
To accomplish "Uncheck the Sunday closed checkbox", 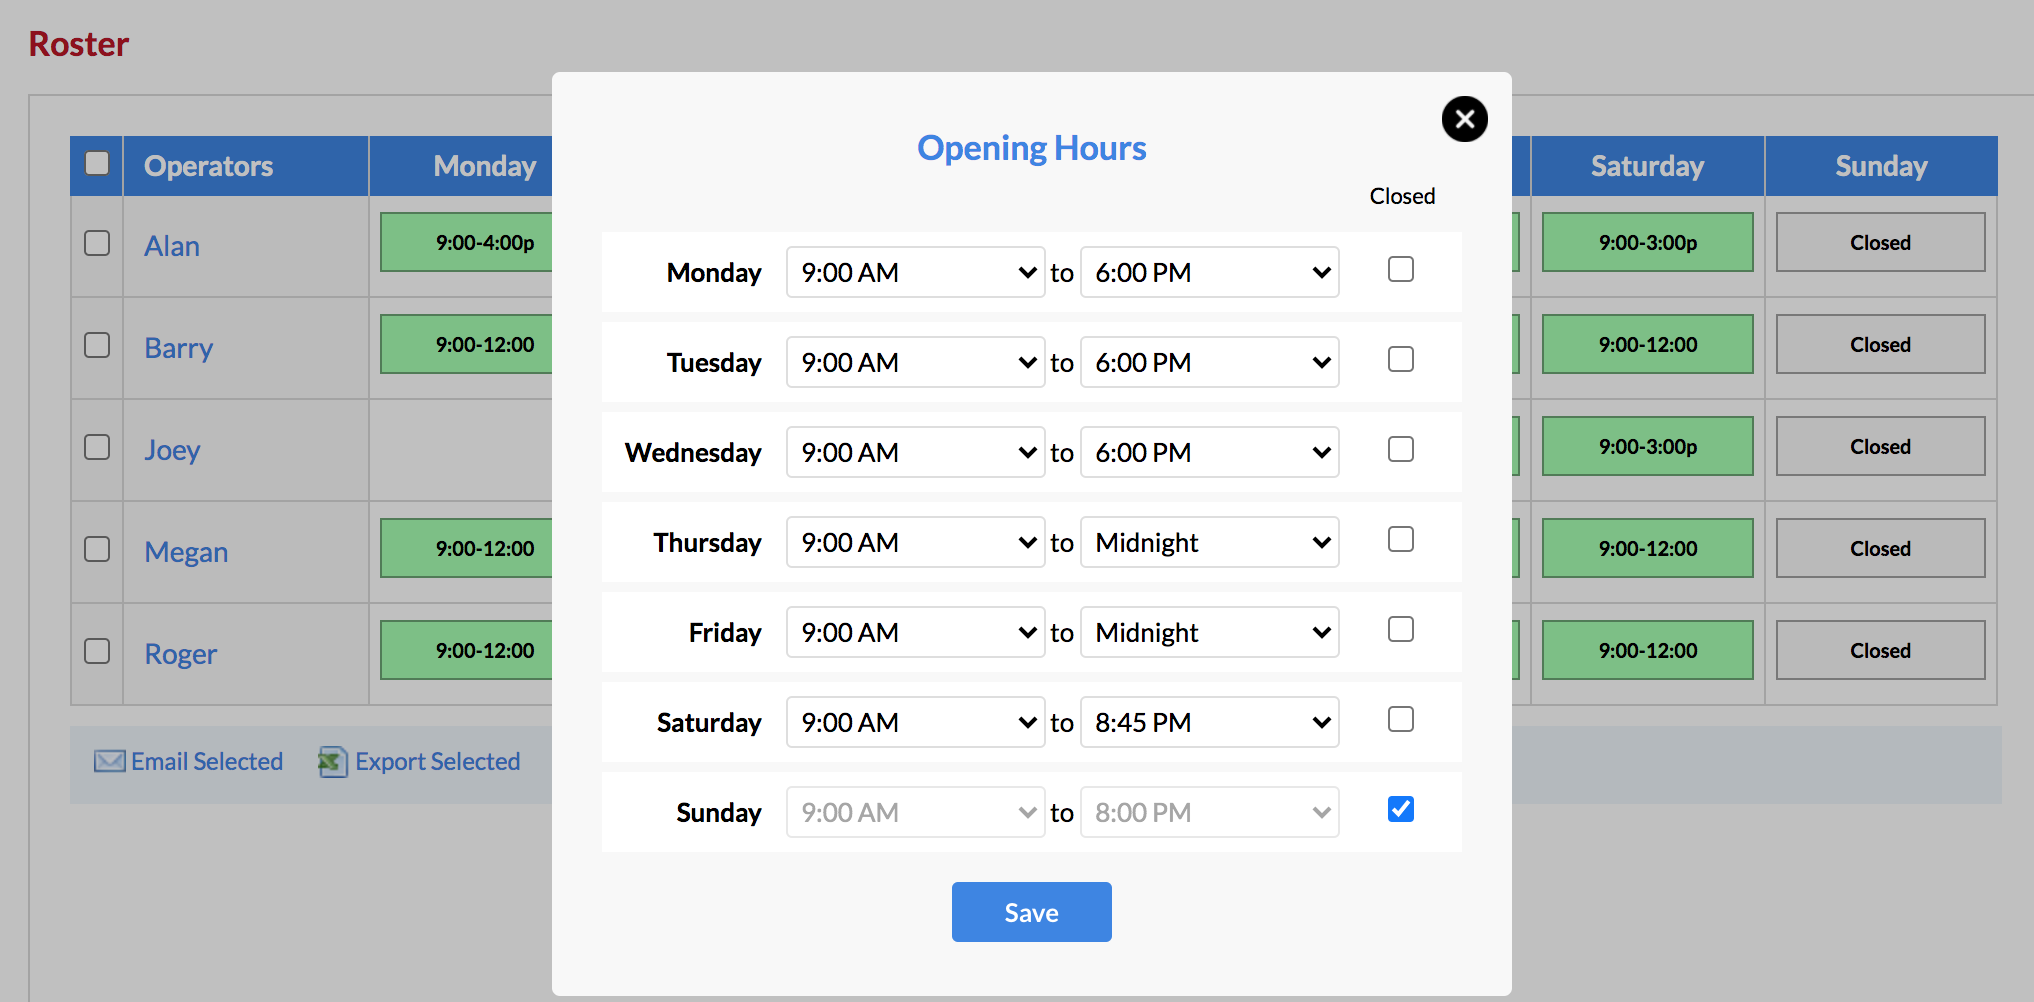I will [x=1401, y=809].
